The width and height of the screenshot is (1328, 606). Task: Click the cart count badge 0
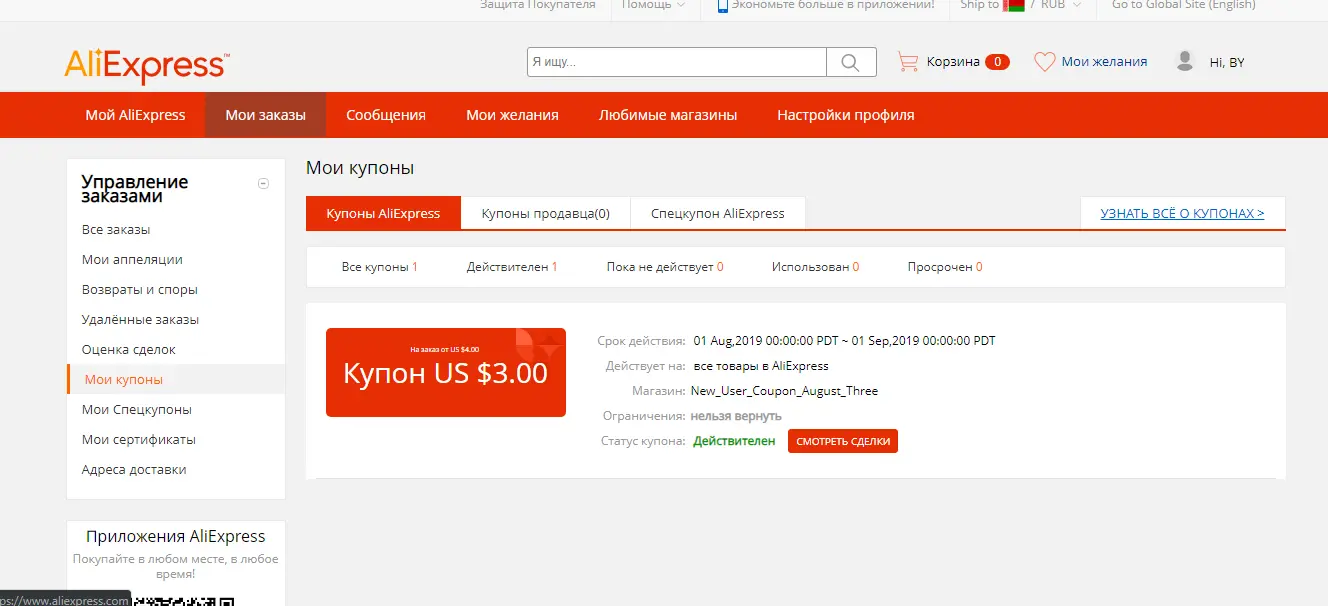(x=997, y=62)
